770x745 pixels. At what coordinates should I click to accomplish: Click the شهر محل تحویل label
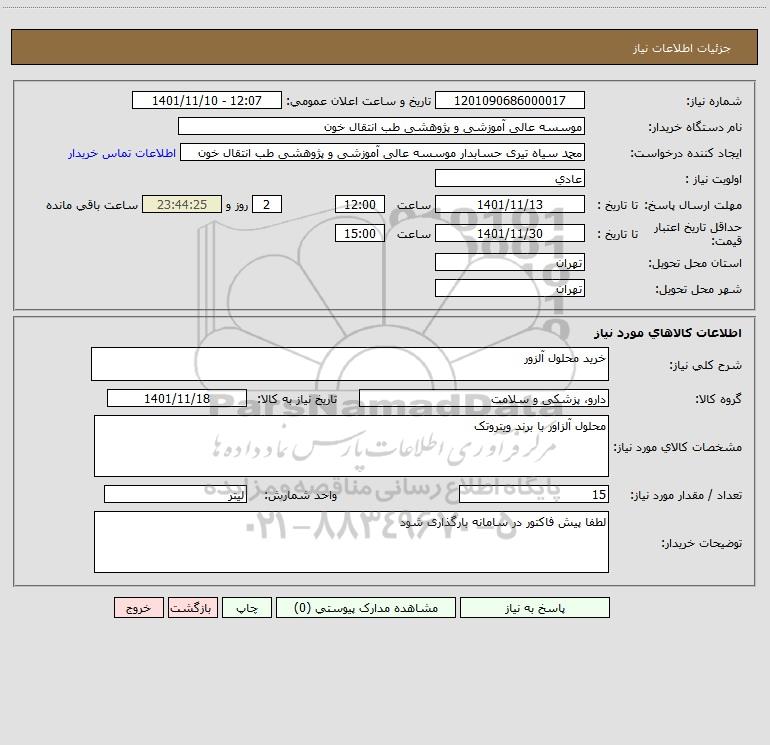tap(699, 289)
